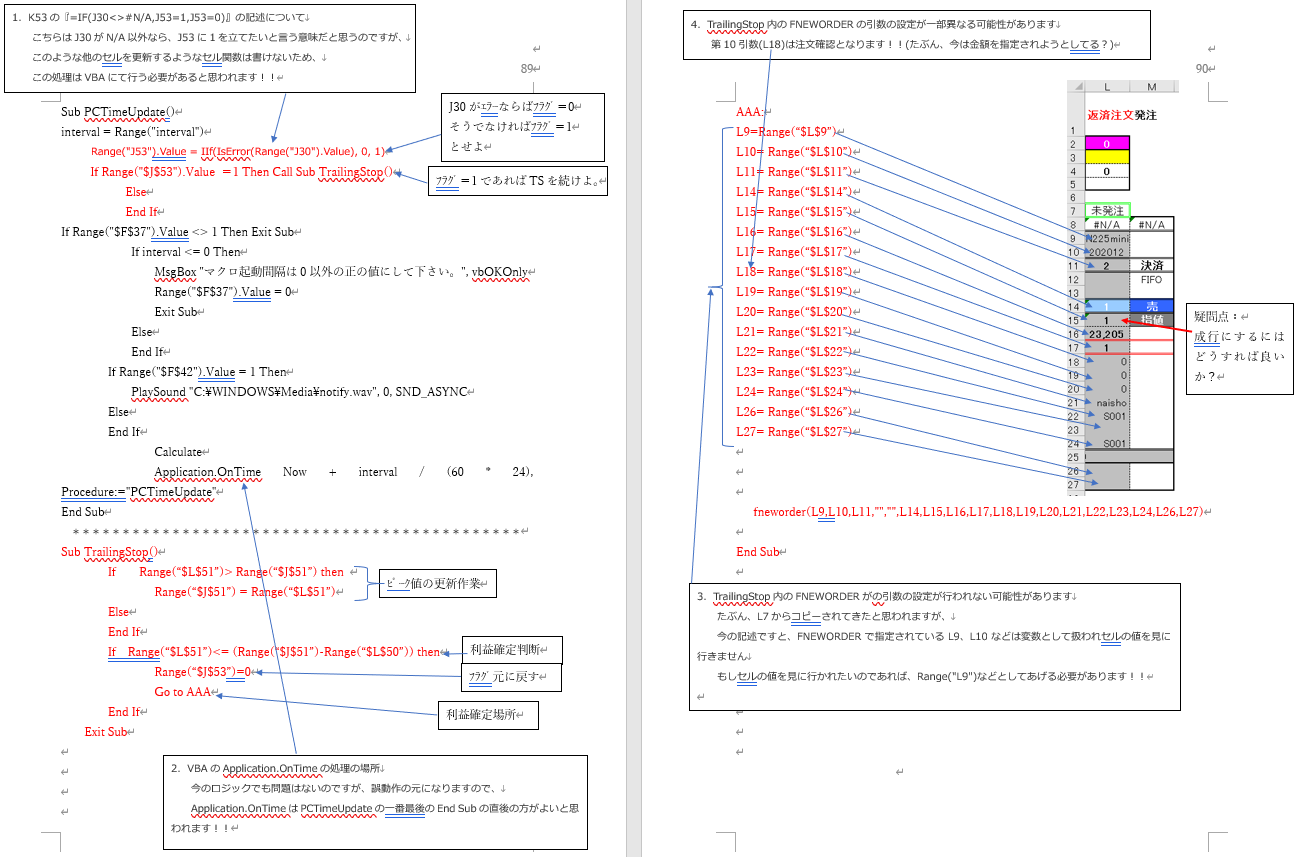Click the 利益確定場所 callout box
1299x857 pixels.
(x=488, y=715)
